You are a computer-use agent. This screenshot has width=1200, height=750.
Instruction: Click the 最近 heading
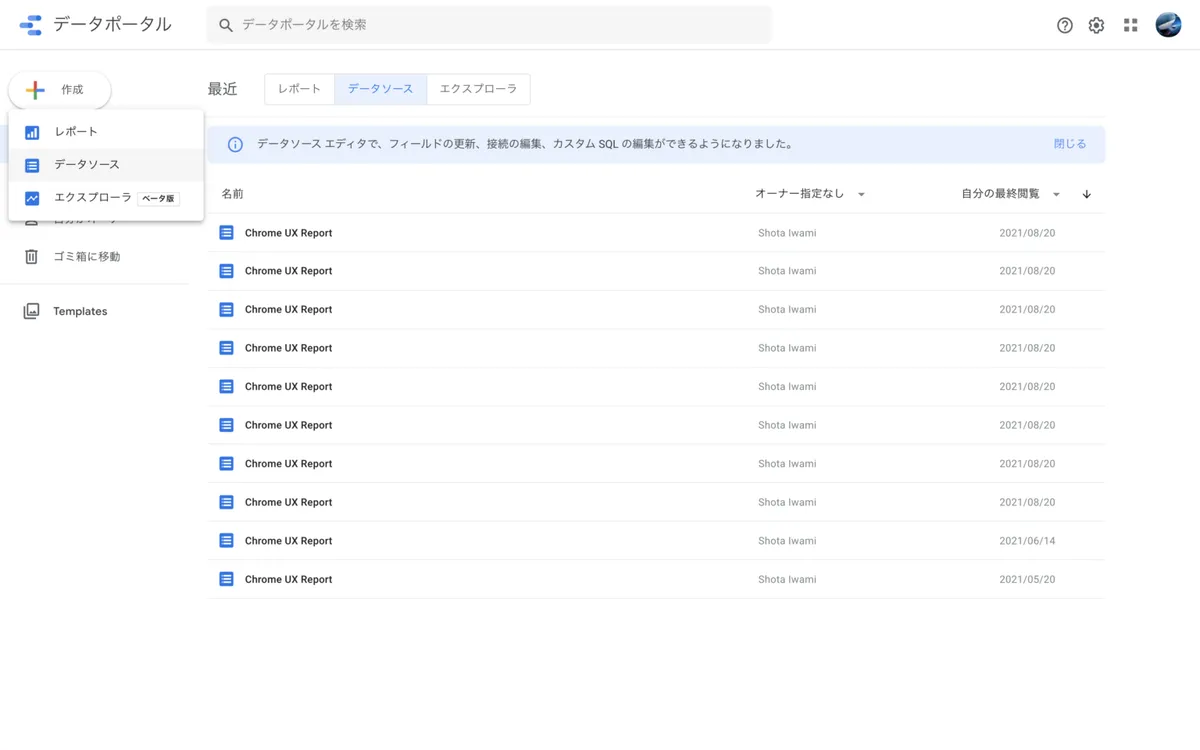tap(222, 89)
